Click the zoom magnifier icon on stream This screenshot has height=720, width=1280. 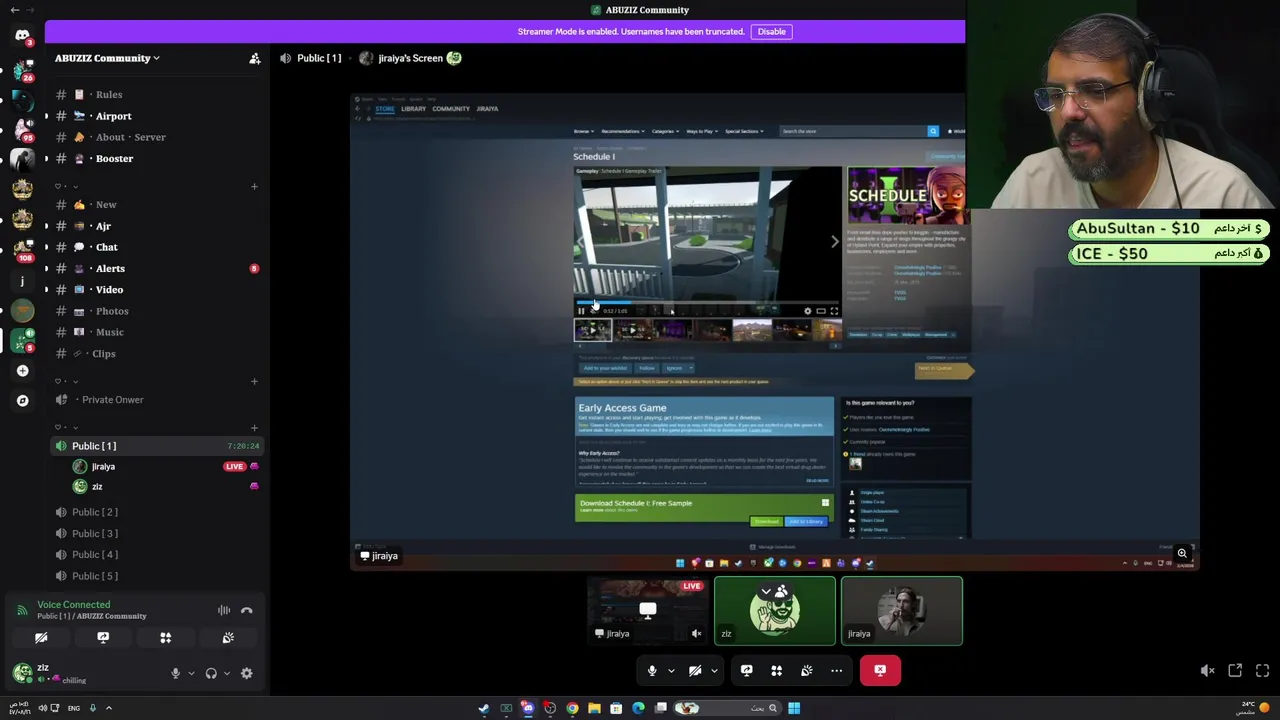coord(1182,553)
